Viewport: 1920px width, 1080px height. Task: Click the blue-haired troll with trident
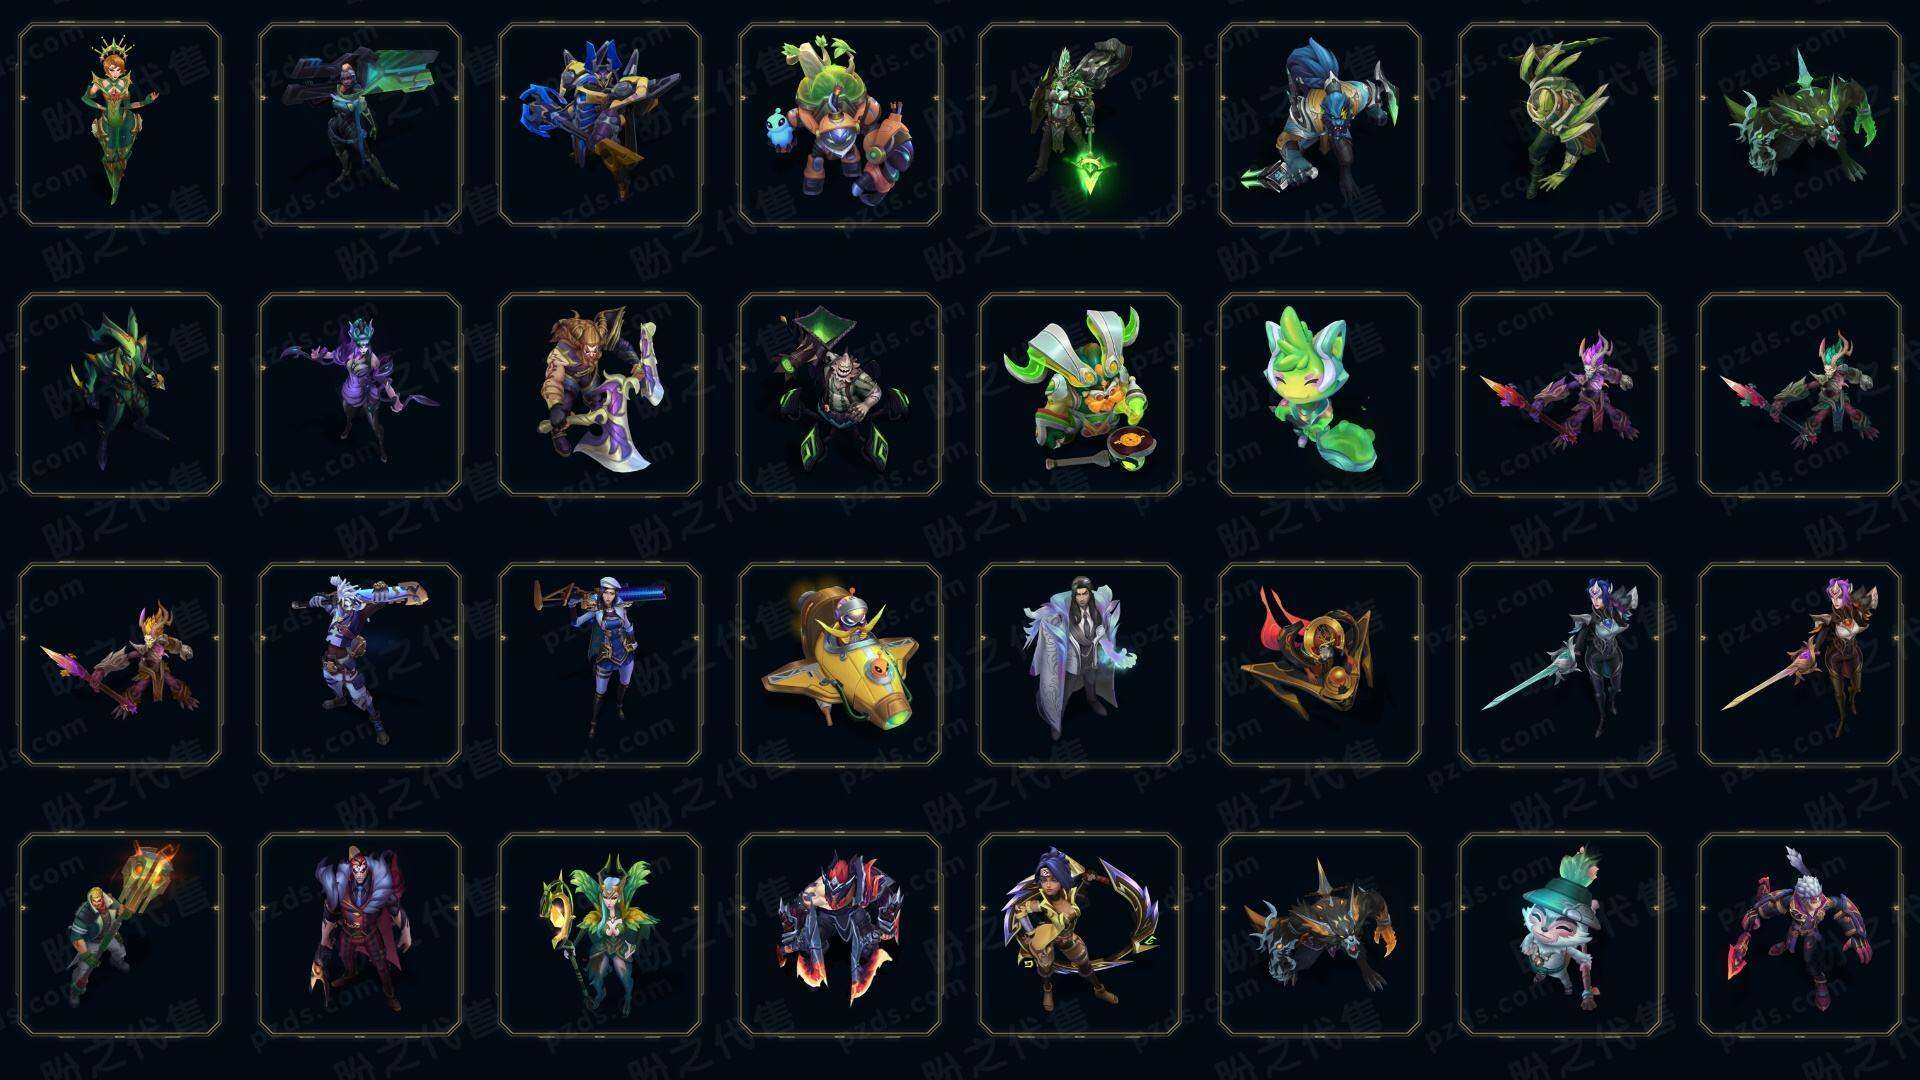click(1320, 125)
